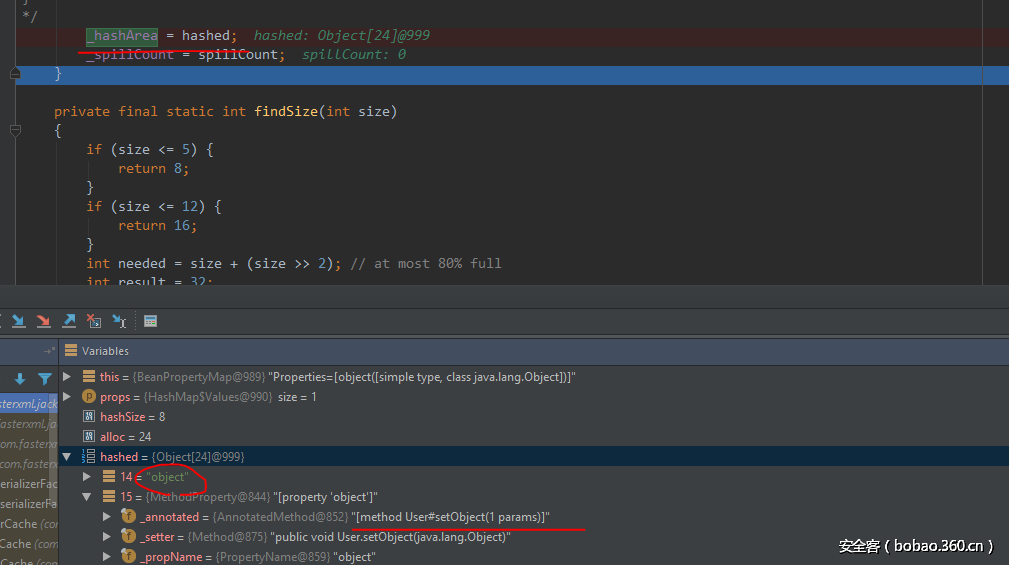Click the Drop Frame icon

93,321
